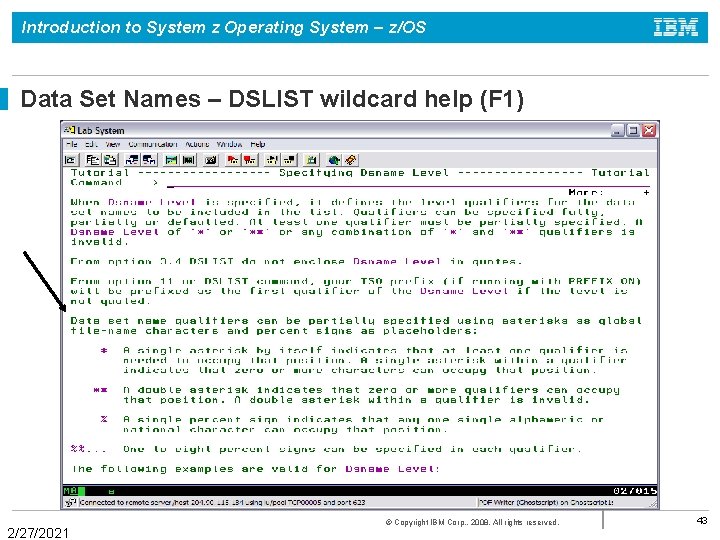Image resolution: width=720 pixels, height=540 pixels.
Task: Open the Color Remap toolbar icon
Action: point(188,160)
